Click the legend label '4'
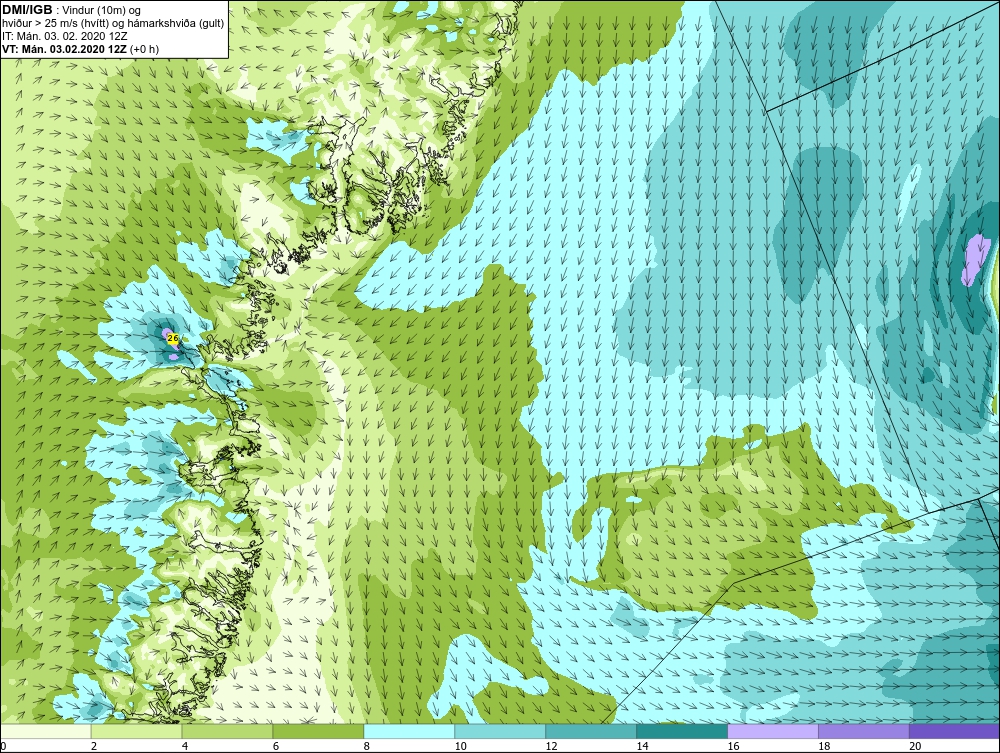Viewport: 1000px width, 753px height. tap(185, 746)
